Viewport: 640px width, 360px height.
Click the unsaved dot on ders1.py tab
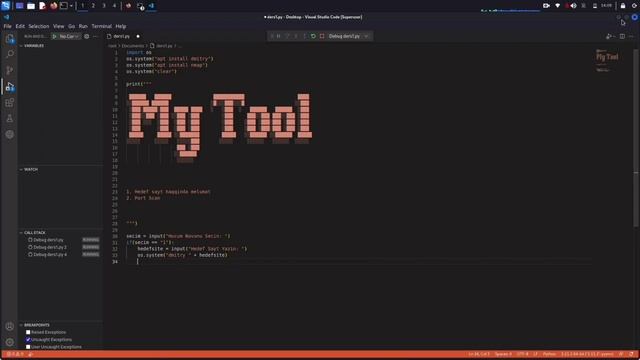coord(138,36)
